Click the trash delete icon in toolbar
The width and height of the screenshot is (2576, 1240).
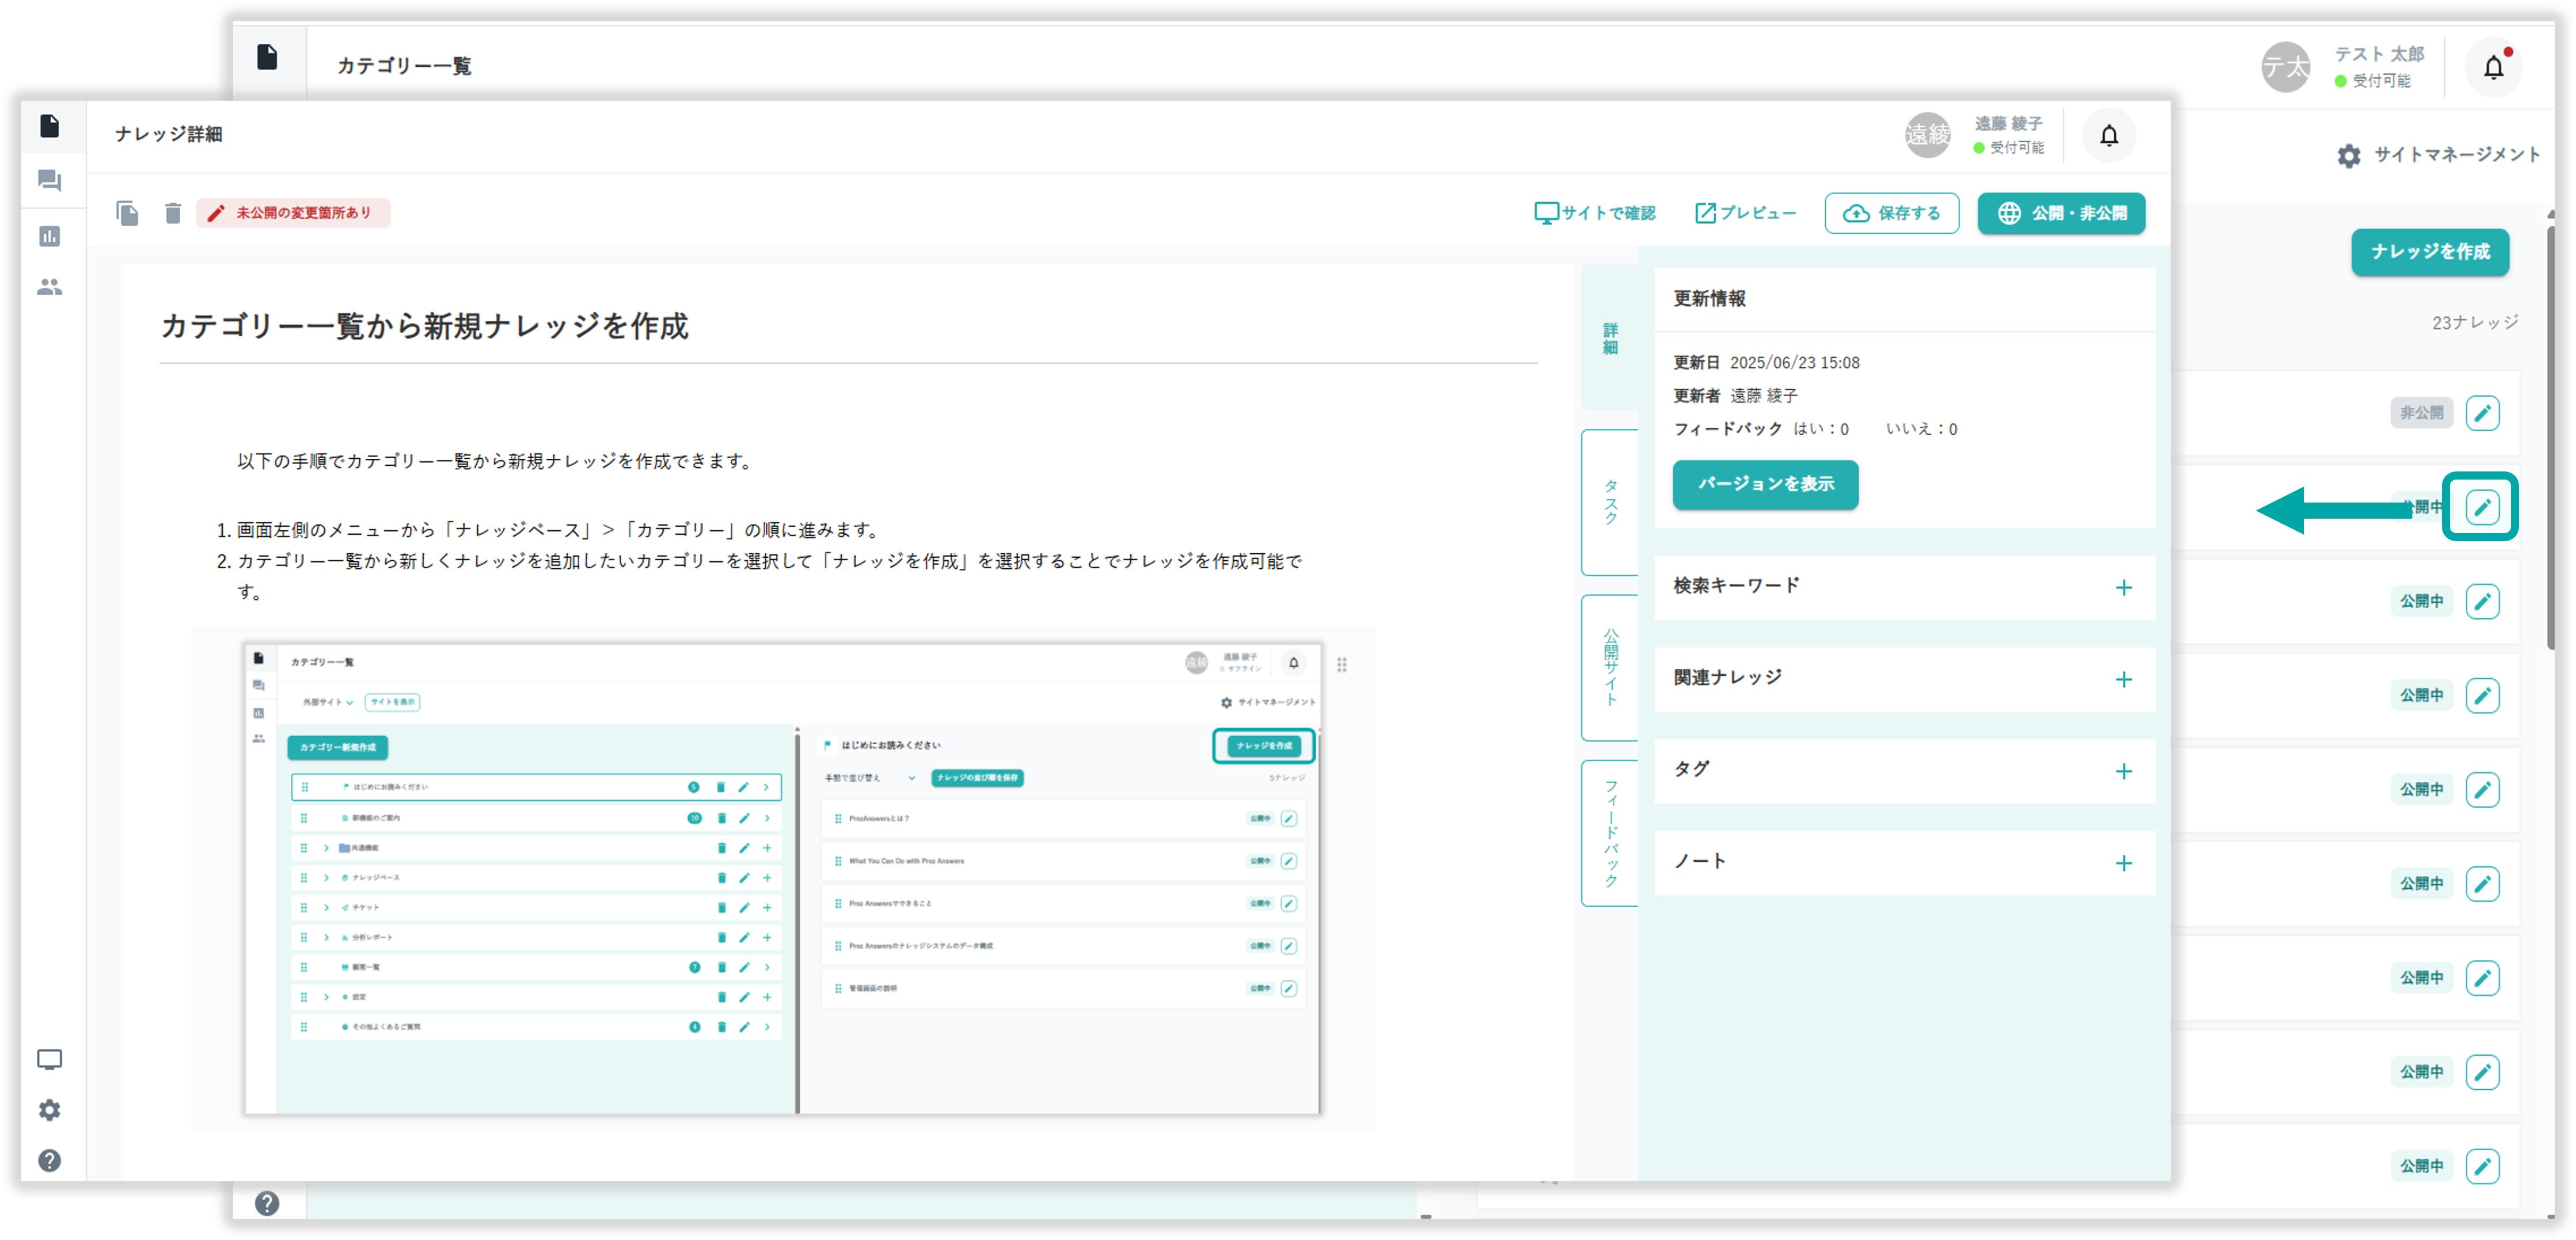(173, 213)
